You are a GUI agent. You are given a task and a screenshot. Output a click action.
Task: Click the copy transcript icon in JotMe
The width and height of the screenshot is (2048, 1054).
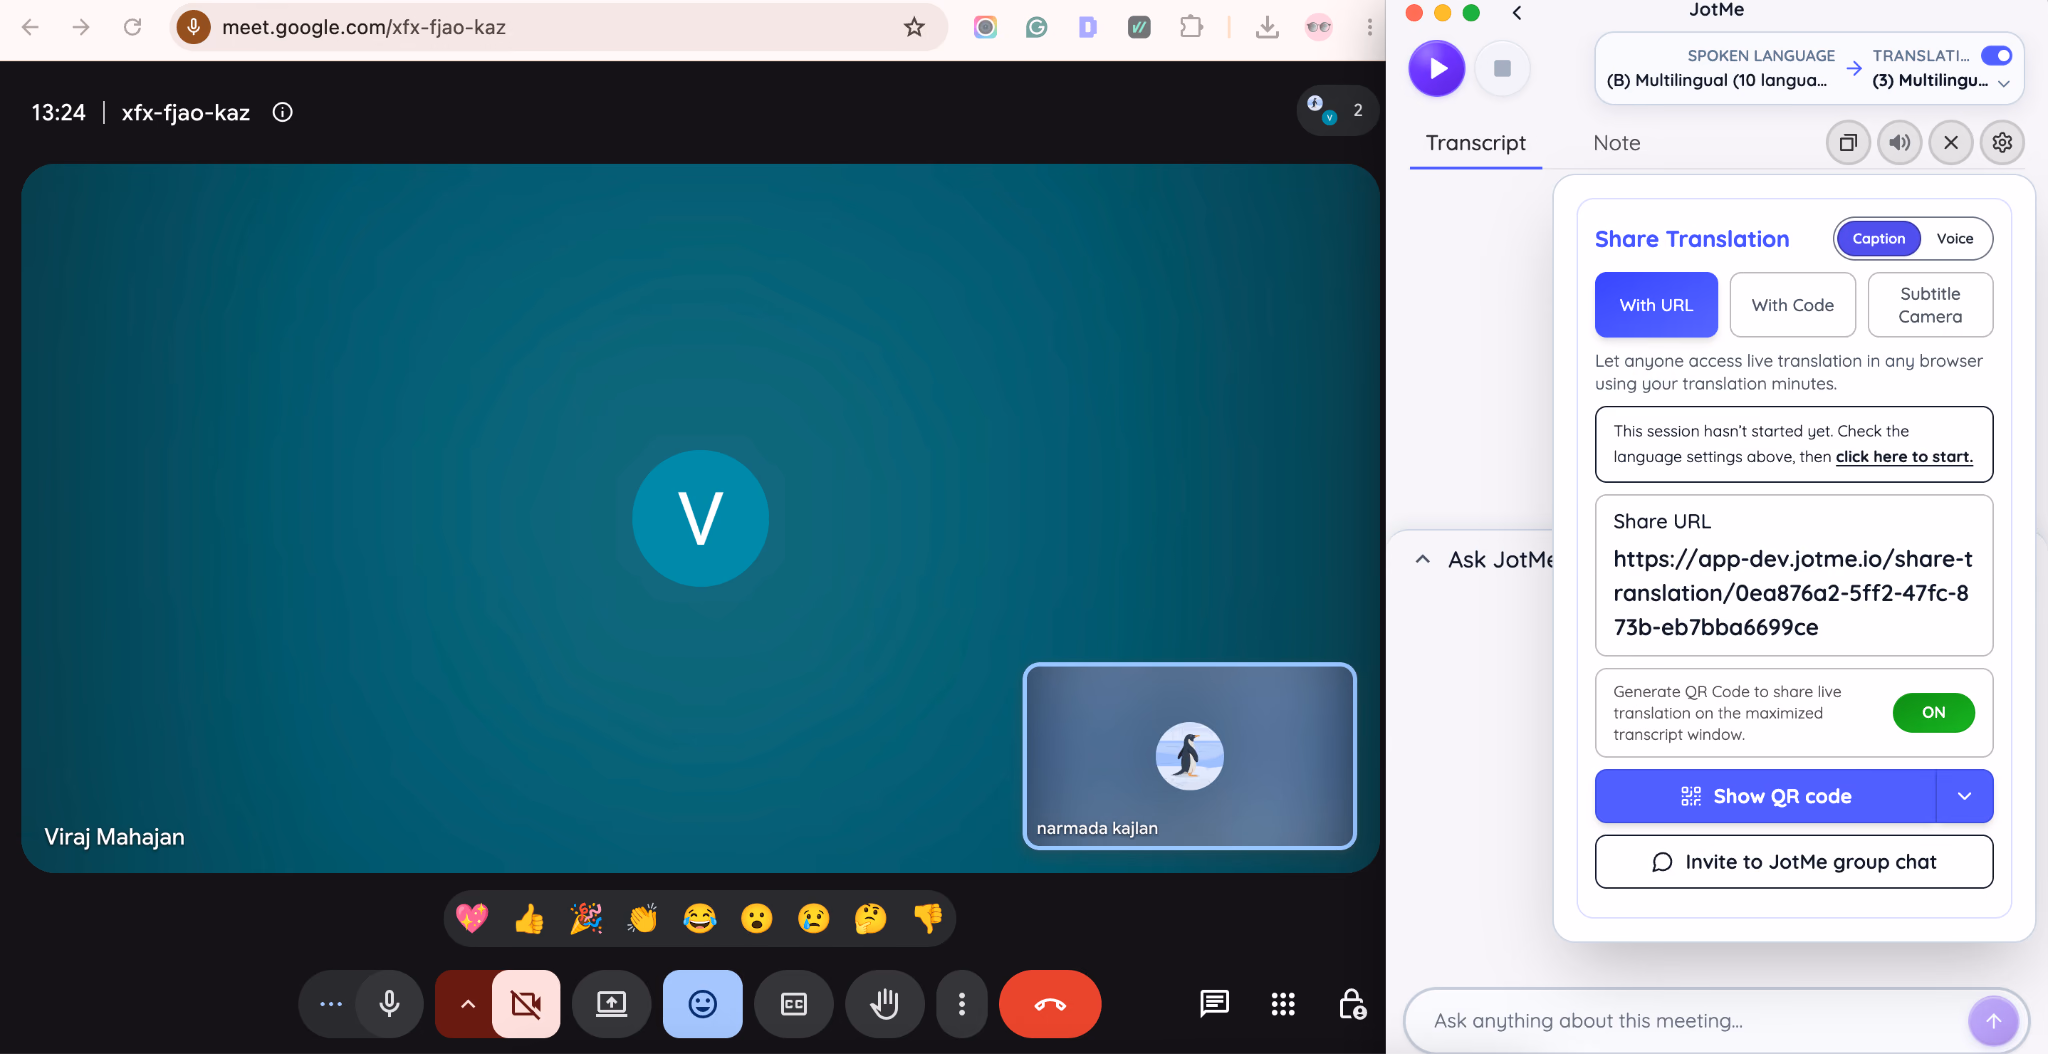click(x=1848, y=143)
